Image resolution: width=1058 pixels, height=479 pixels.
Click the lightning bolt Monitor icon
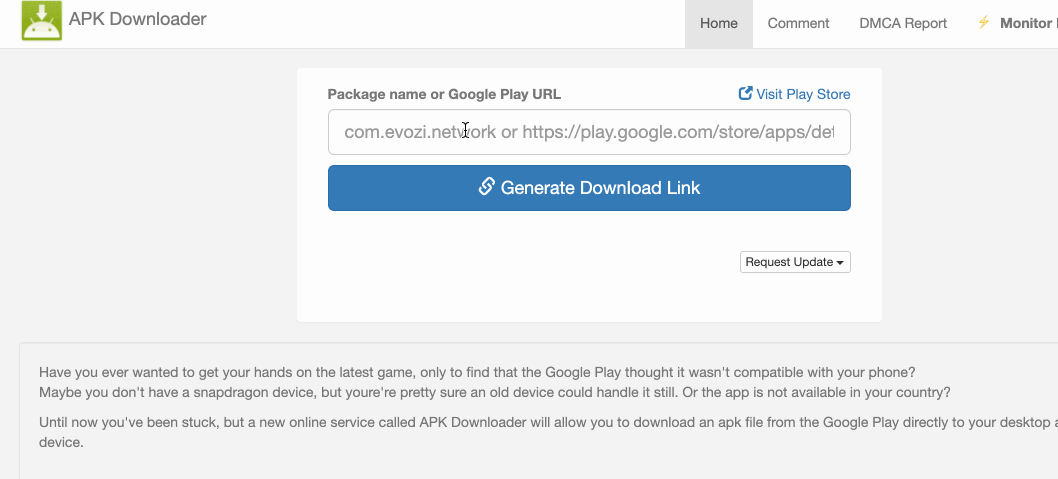(x=983, y=23)
